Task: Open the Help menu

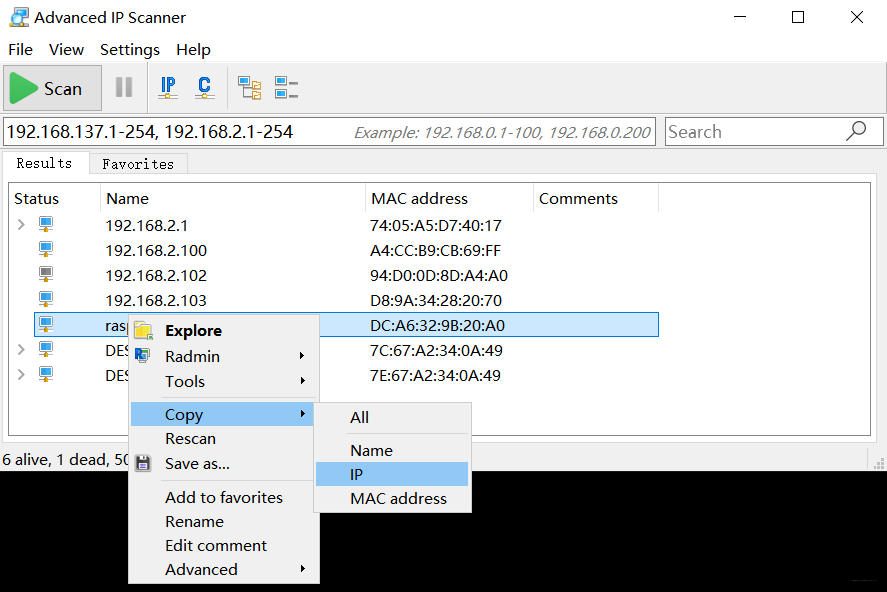Action: [x=193, y=50]
